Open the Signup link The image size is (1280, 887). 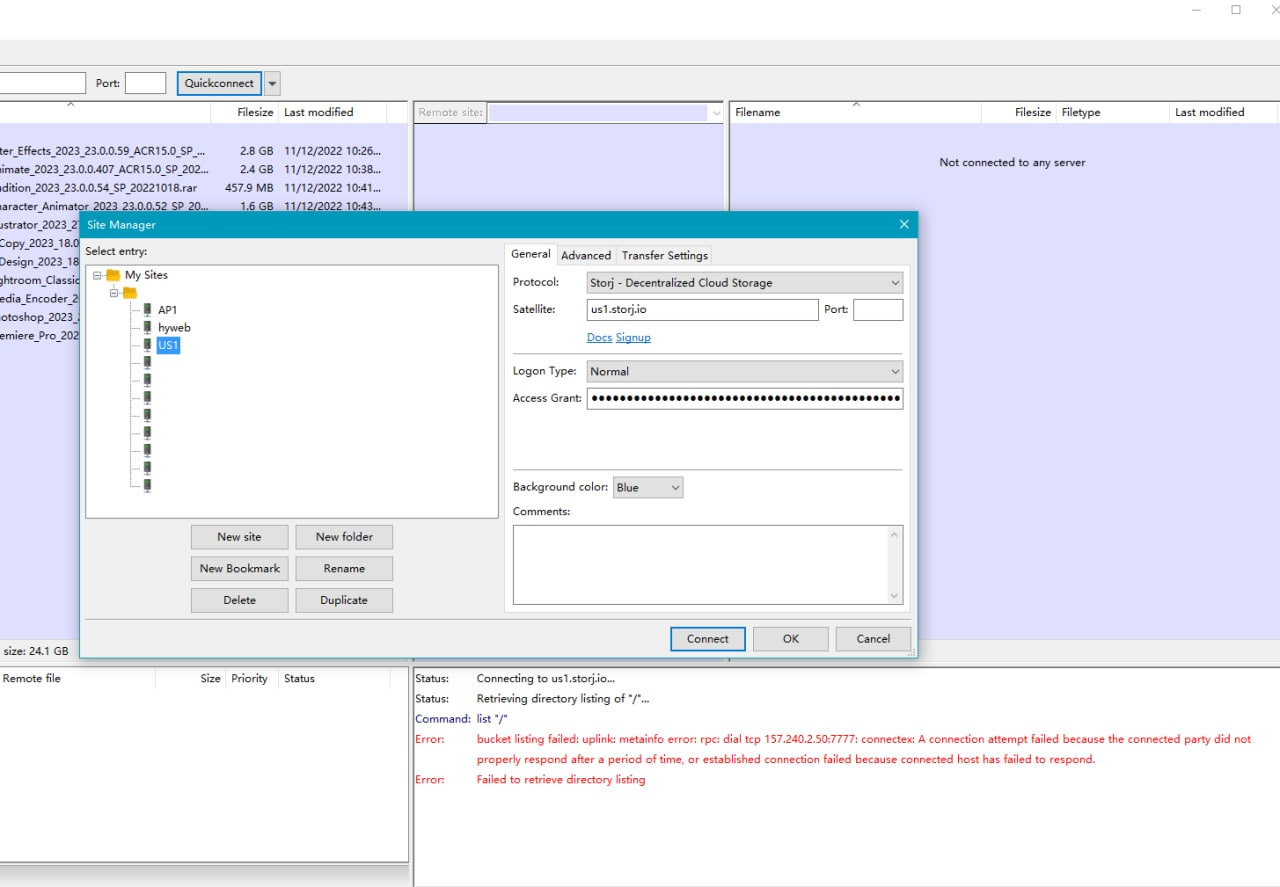(x=633, y=337)
